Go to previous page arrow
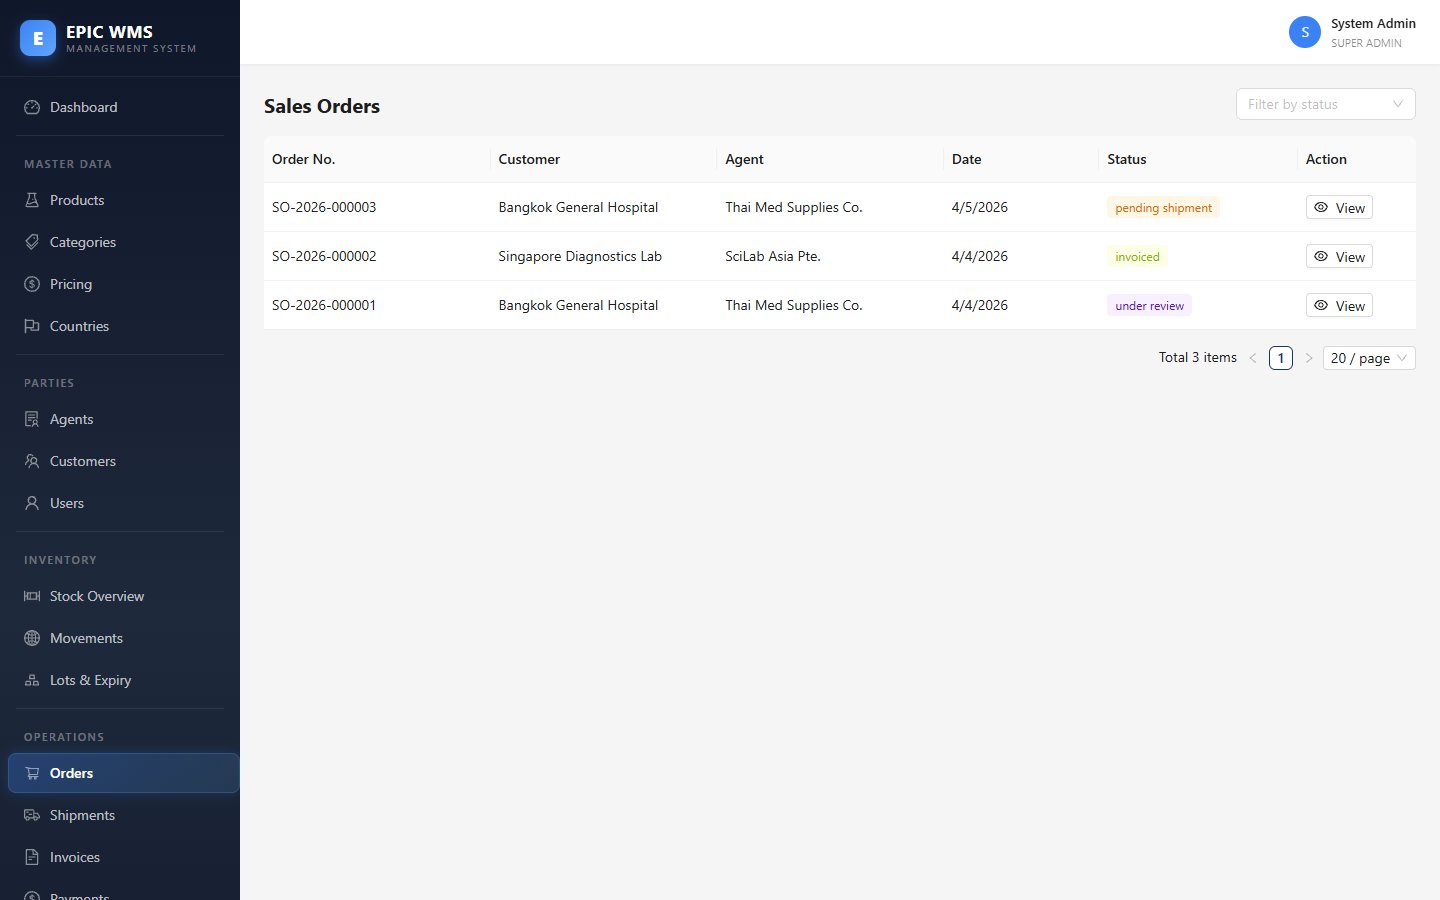The height and width of the screenshot is (900, 1440). [x=1253, y=358]
